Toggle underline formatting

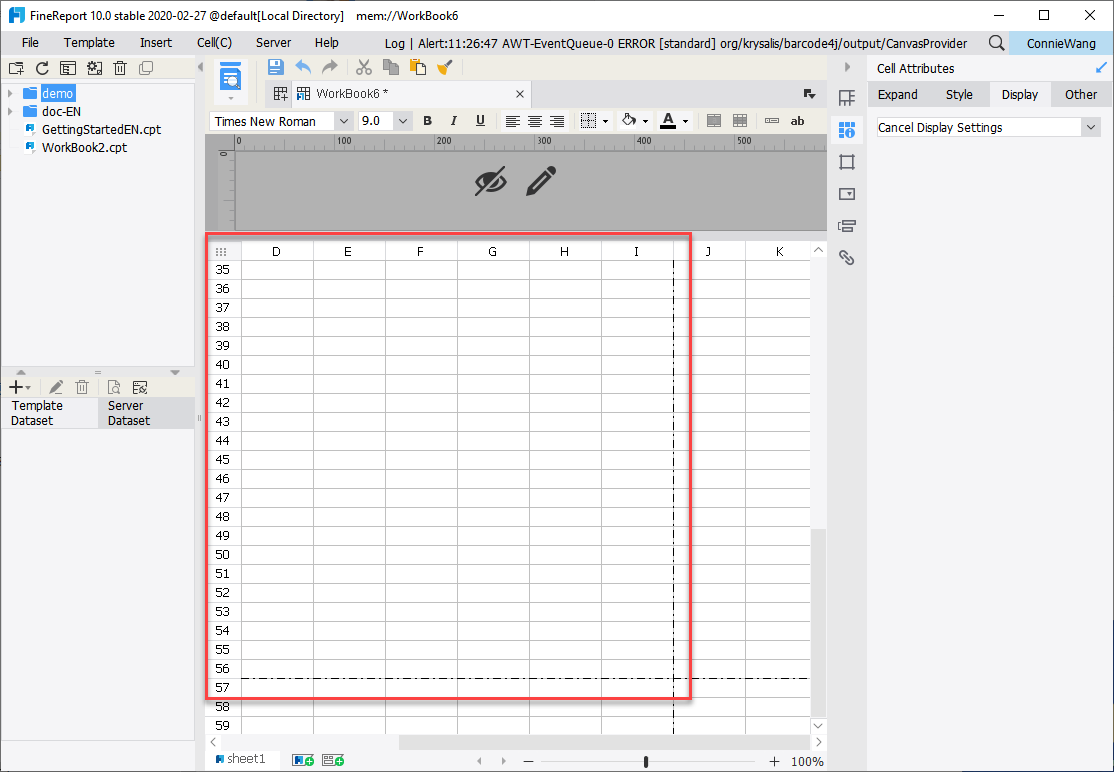[480, 120]
